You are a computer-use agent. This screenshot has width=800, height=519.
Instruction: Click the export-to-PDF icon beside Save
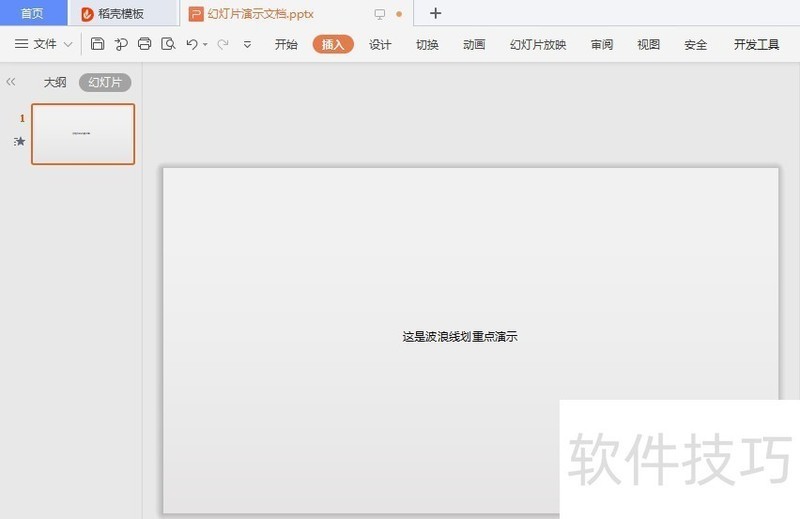coord(121,44)
